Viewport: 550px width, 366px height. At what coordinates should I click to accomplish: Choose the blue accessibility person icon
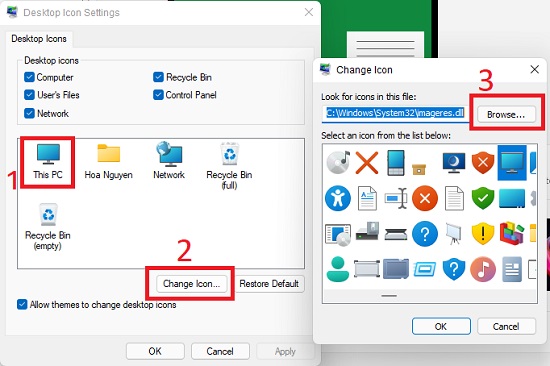338,198
